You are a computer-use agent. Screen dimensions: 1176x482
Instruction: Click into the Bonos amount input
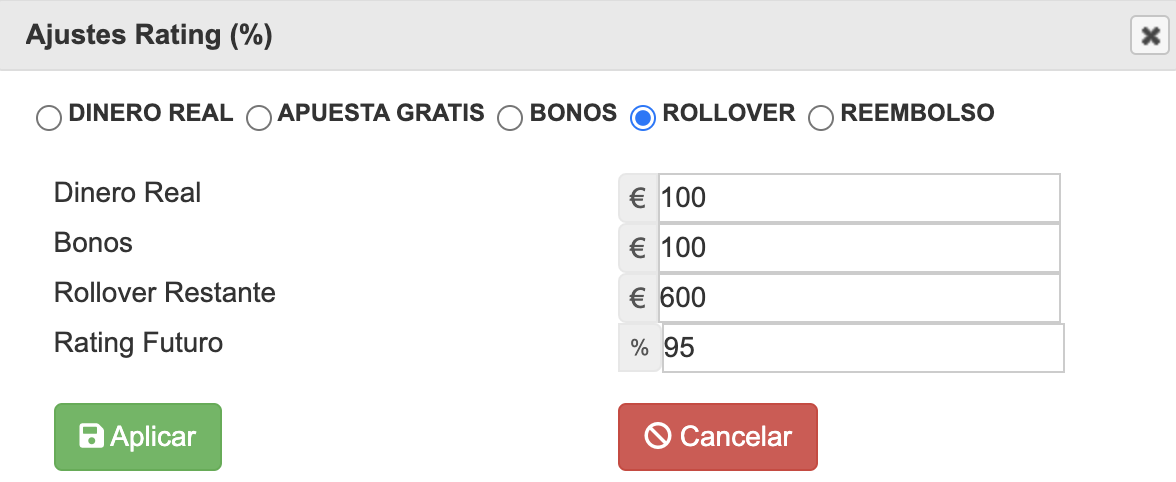(x=858, y=247)
